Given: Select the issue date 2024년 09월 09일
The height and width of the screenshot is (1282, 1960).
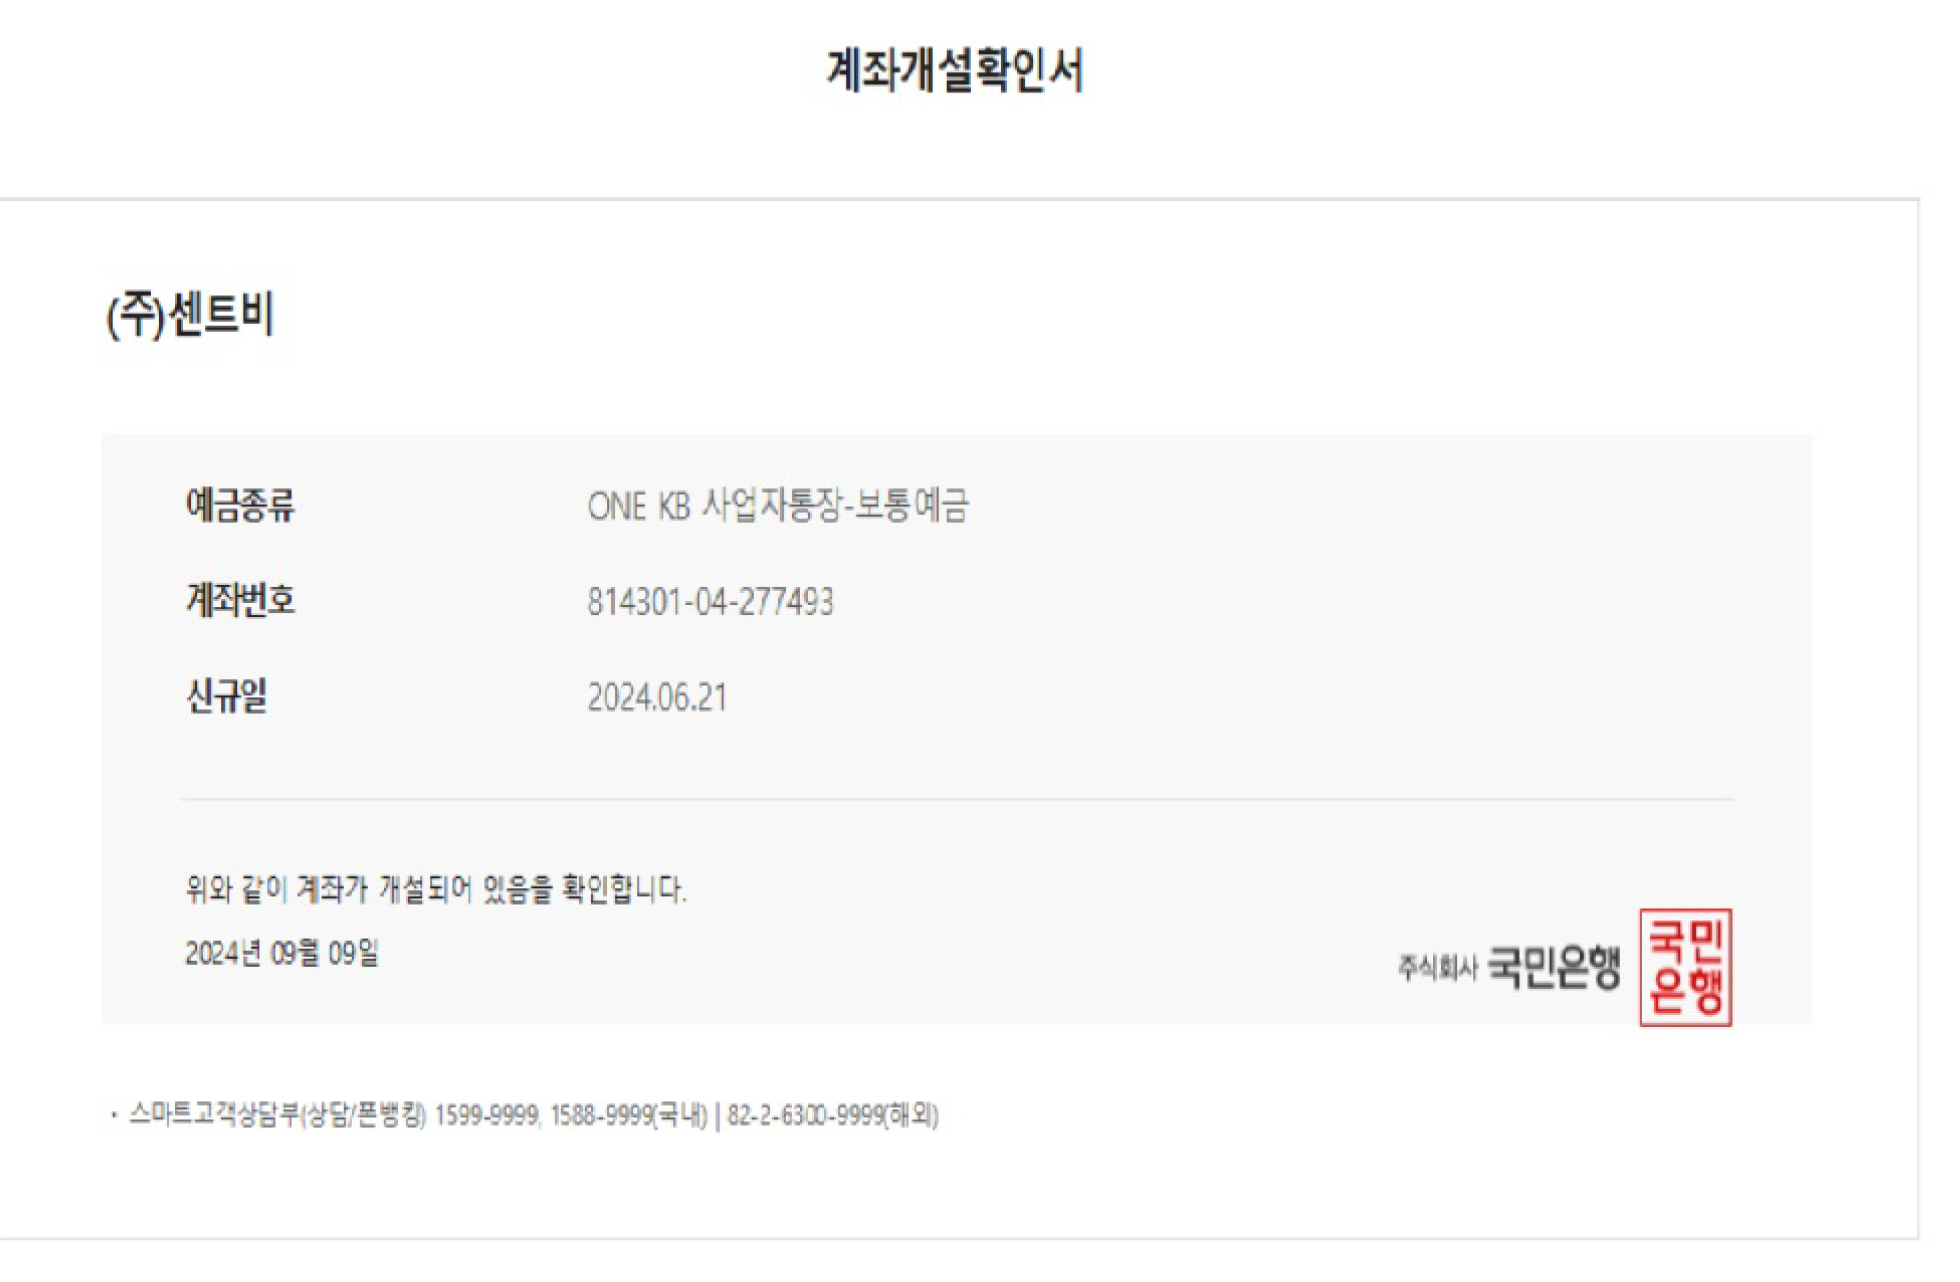Looking at the screenshot, I should coord(282,953).
